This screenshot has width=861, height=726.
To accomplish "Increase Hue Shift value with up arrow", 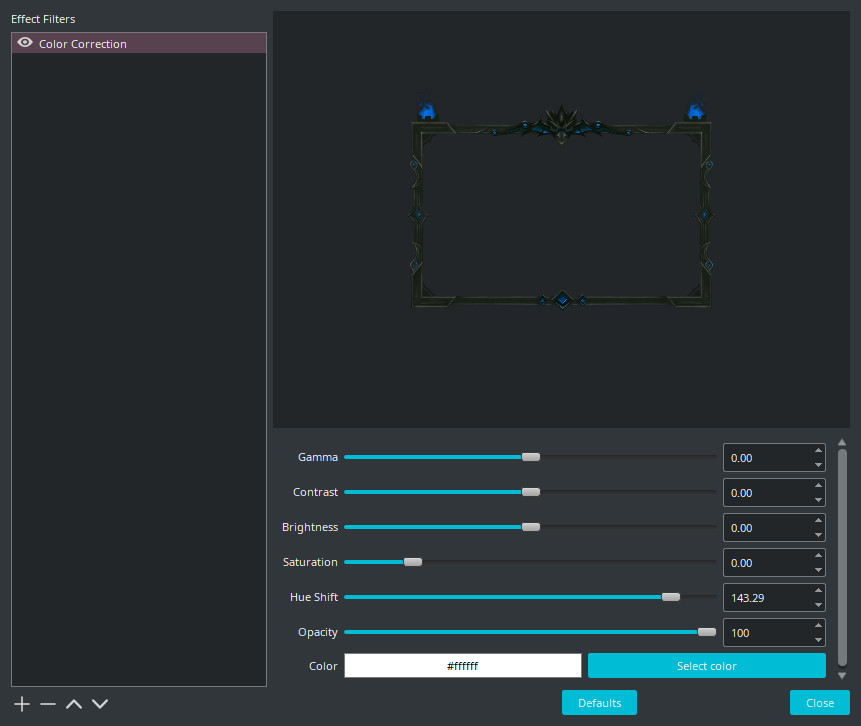I will tap(818, 590).
